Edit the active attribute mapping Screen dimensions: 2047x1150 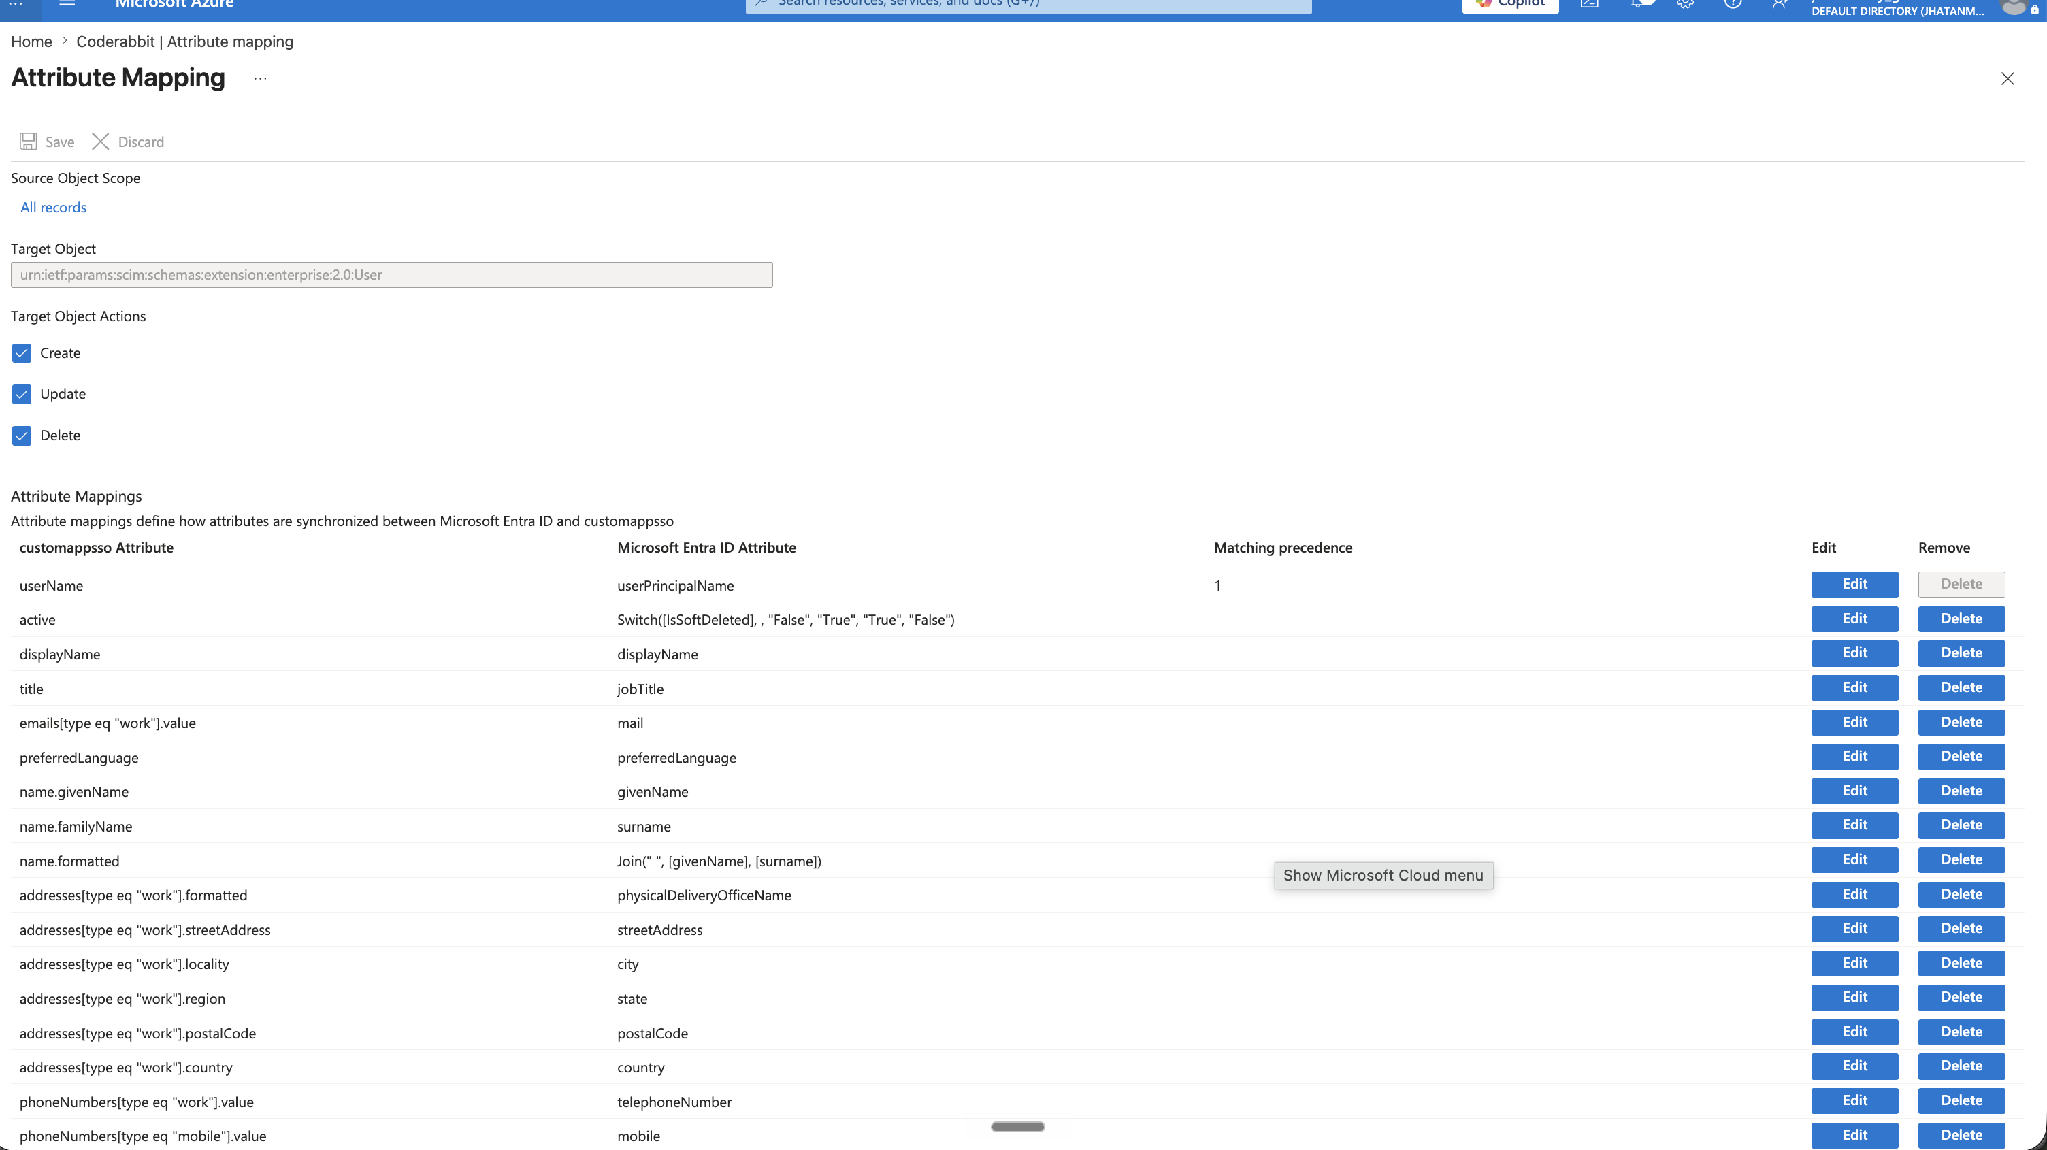click(1855, 619)
